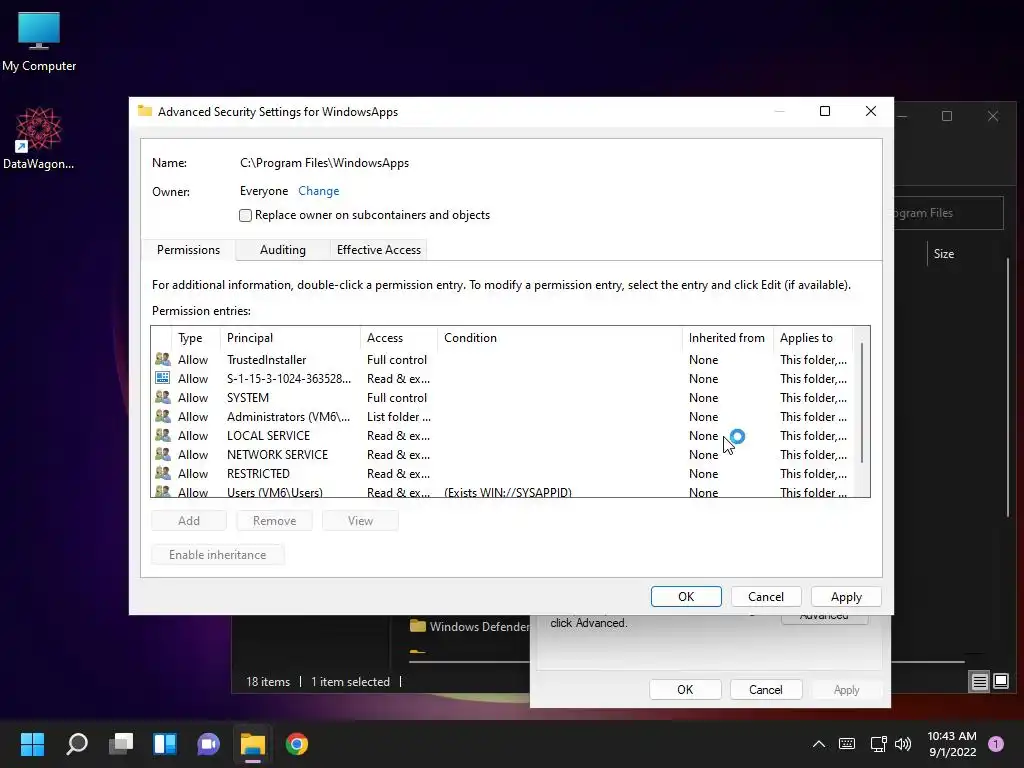Click Windows Defender folder icon in Explorer
The image size is (1024, 768).
(x=417, y=626)
